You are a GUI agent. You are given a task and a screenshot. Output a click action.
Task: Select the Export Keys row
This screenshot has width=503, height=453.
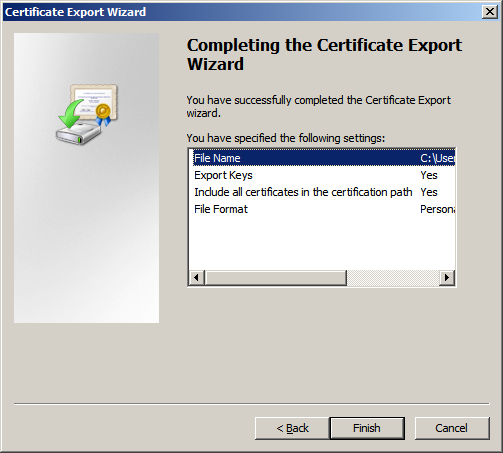324,175
